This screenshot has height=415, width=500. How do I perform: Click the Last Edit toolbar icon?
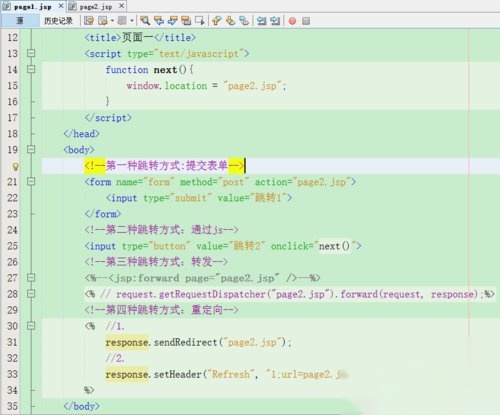pyautogui.click(x=89, y=21)
